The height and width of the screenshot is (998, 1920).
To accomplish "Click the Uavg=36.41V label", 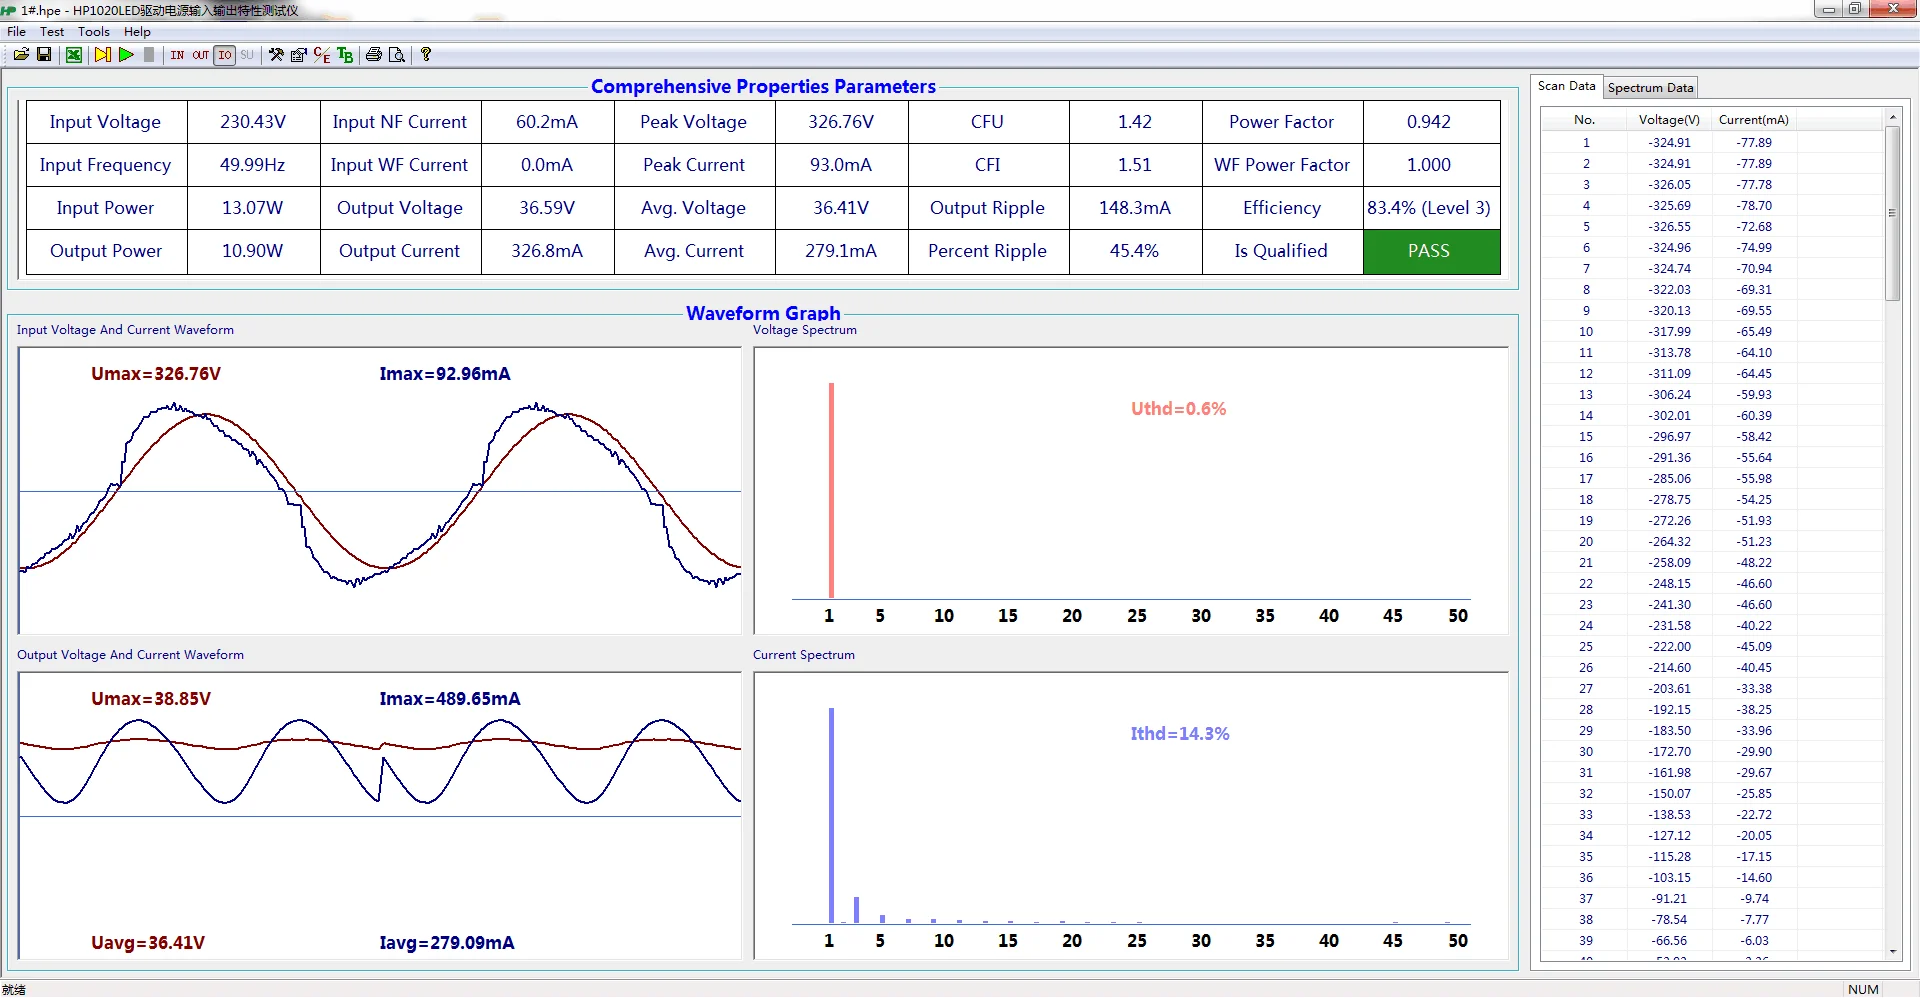I will (x=148, y=943).
